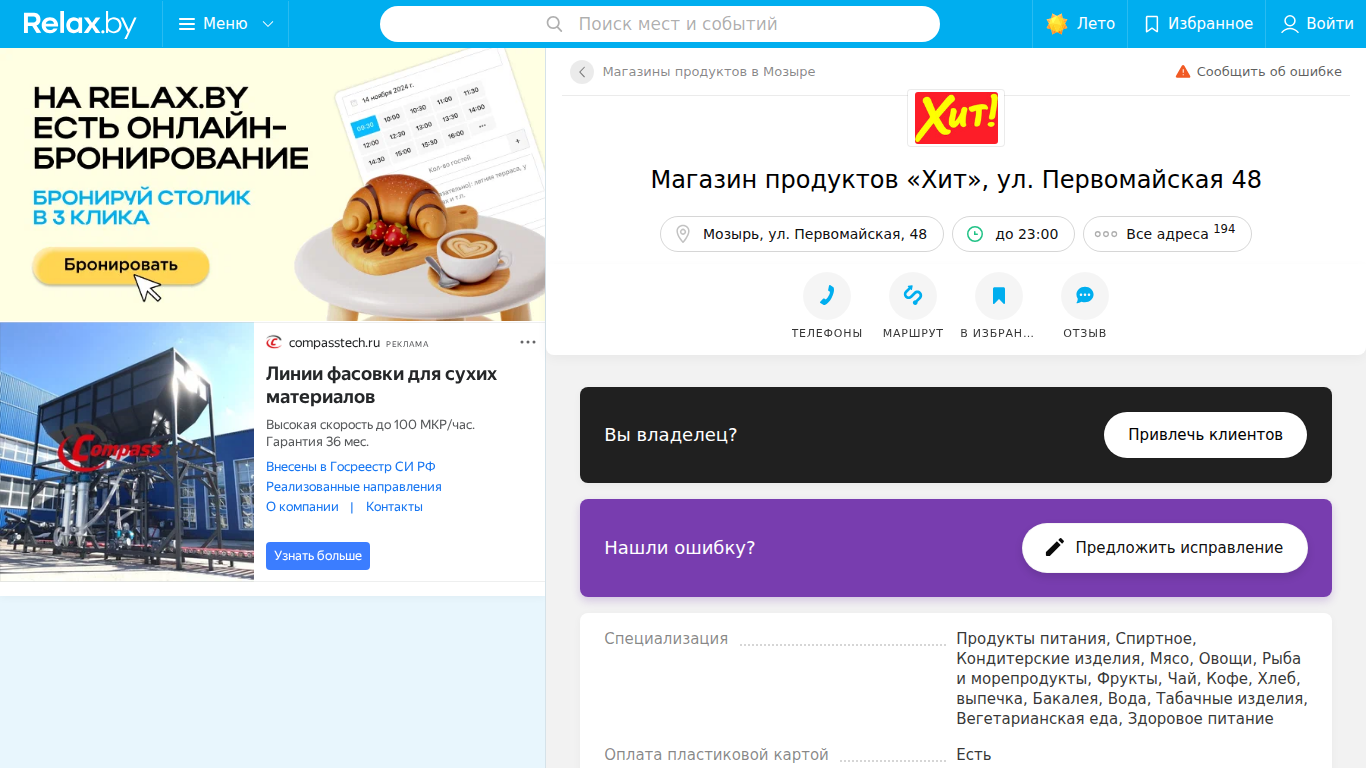
Task: Click the Нашли ошибку? text
Action: [x=680, y=548]
